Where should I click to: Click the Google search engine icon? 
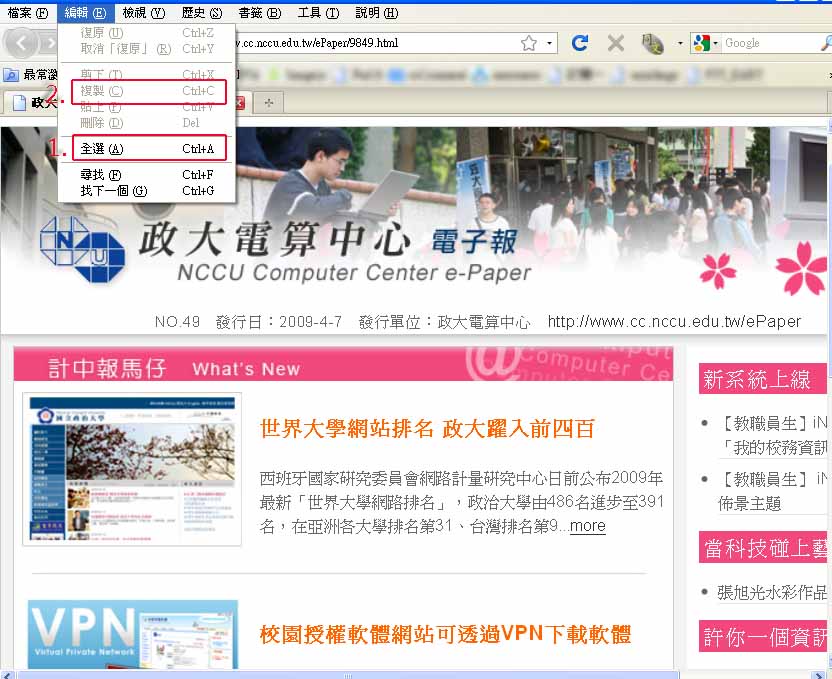(701, 43)
